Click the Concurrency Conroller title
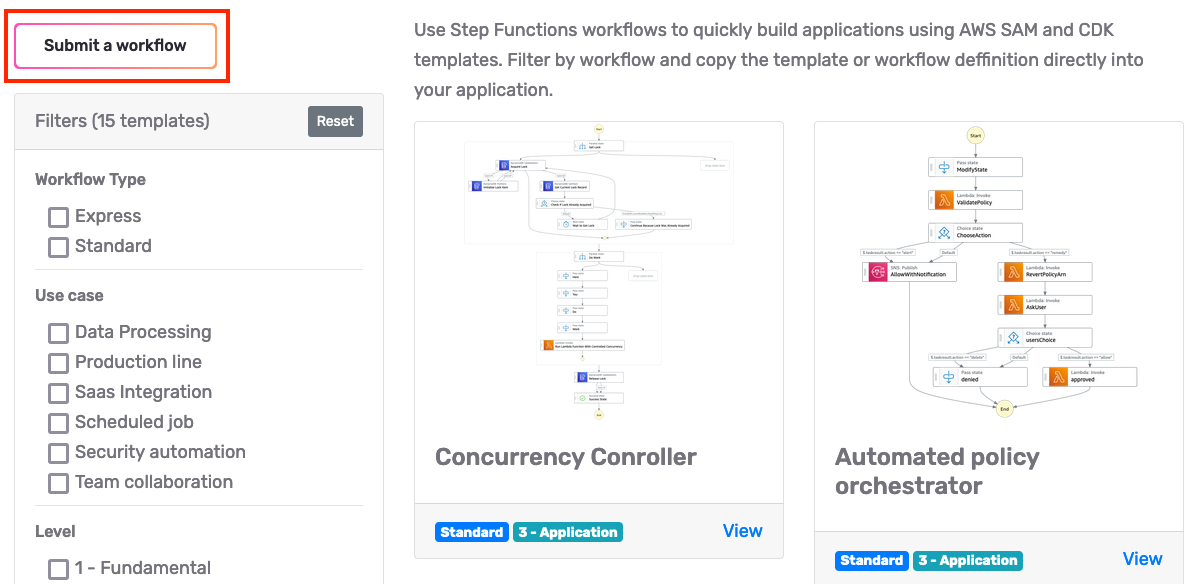Image resolution: width=1192 pixels, height=584 pixels. [566, 457]
